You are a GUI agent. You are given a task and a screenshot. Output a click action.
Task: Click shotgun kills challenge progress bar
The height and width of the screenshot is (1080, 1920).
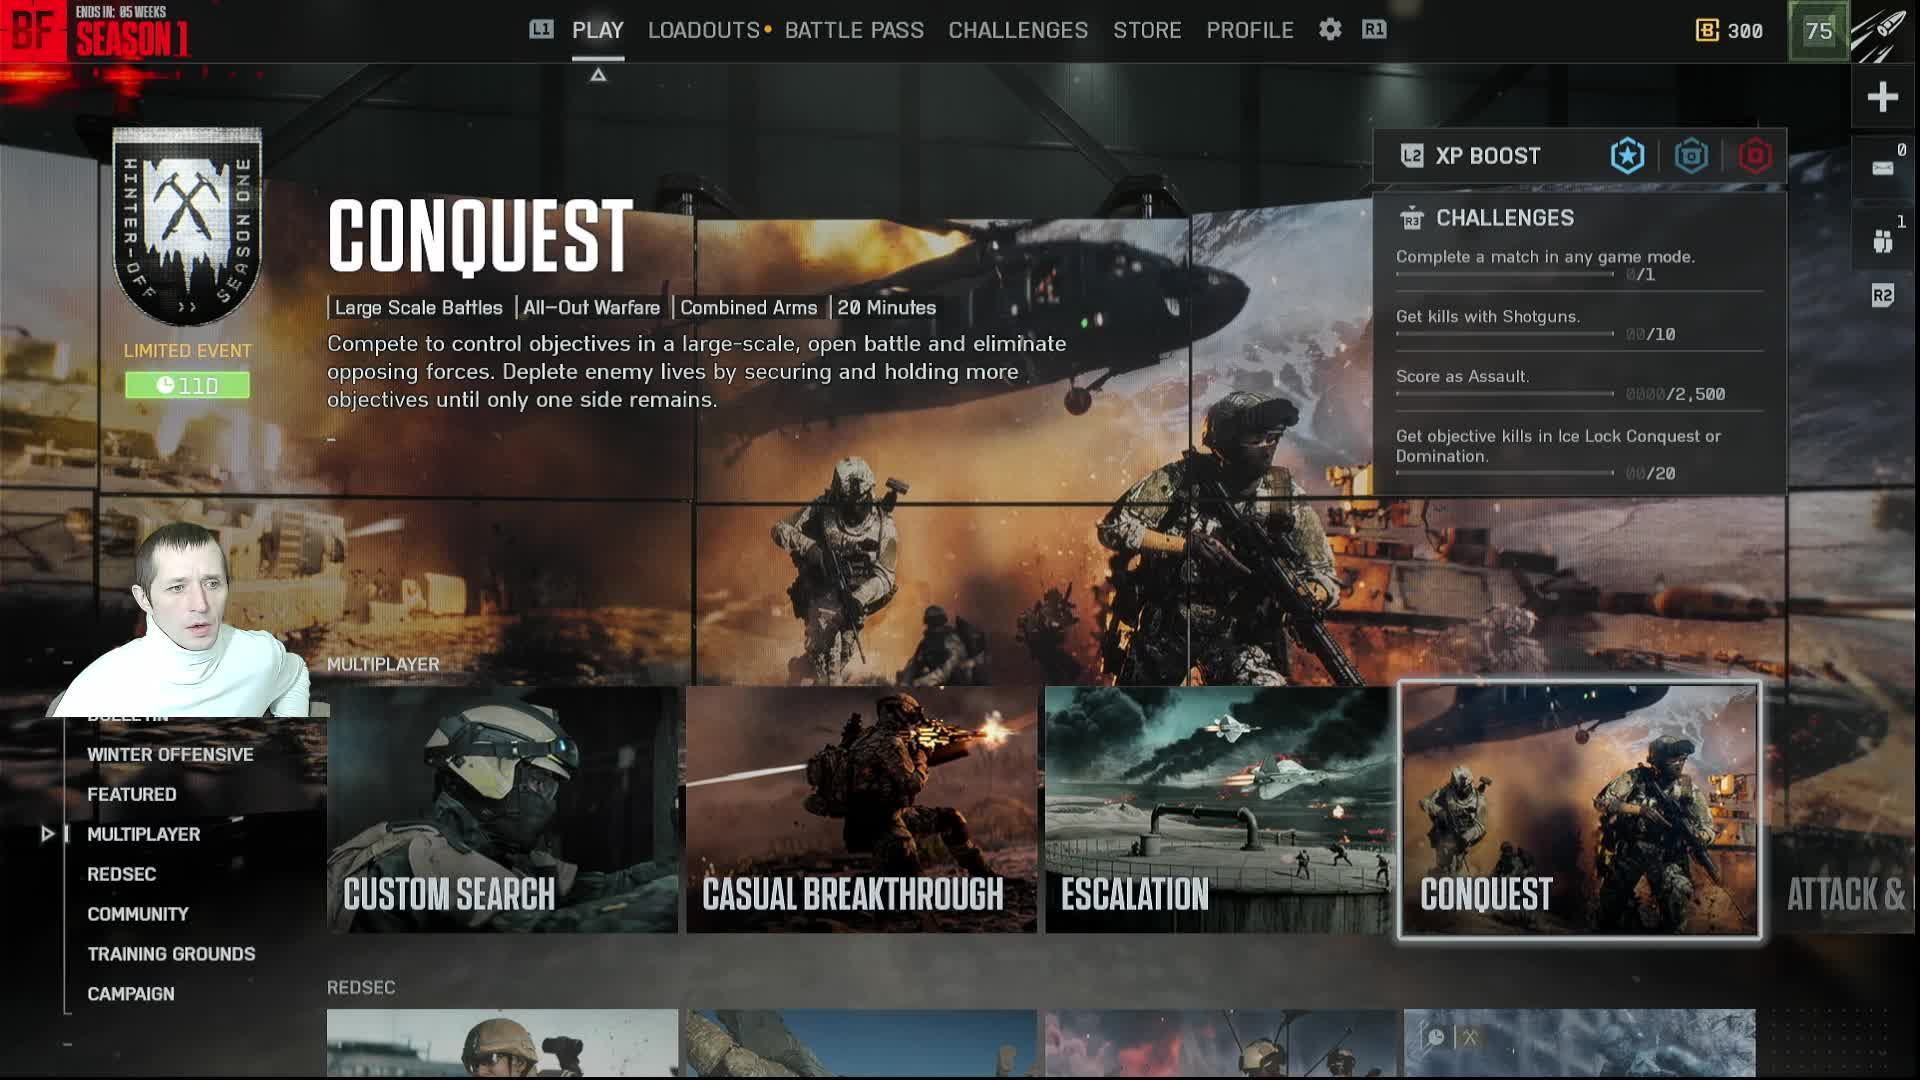point(1504,334)
